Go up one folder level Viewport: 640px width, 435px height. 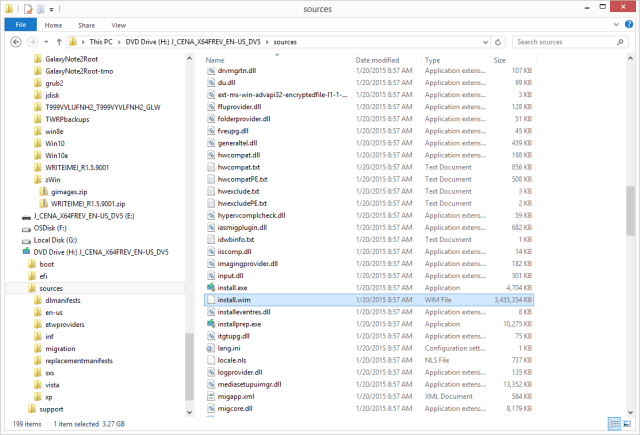pos(59,42)
